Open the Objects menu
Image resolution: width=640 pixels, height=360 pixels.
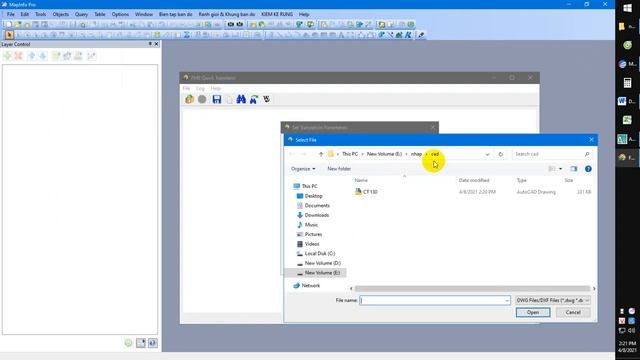pos(60,14)
